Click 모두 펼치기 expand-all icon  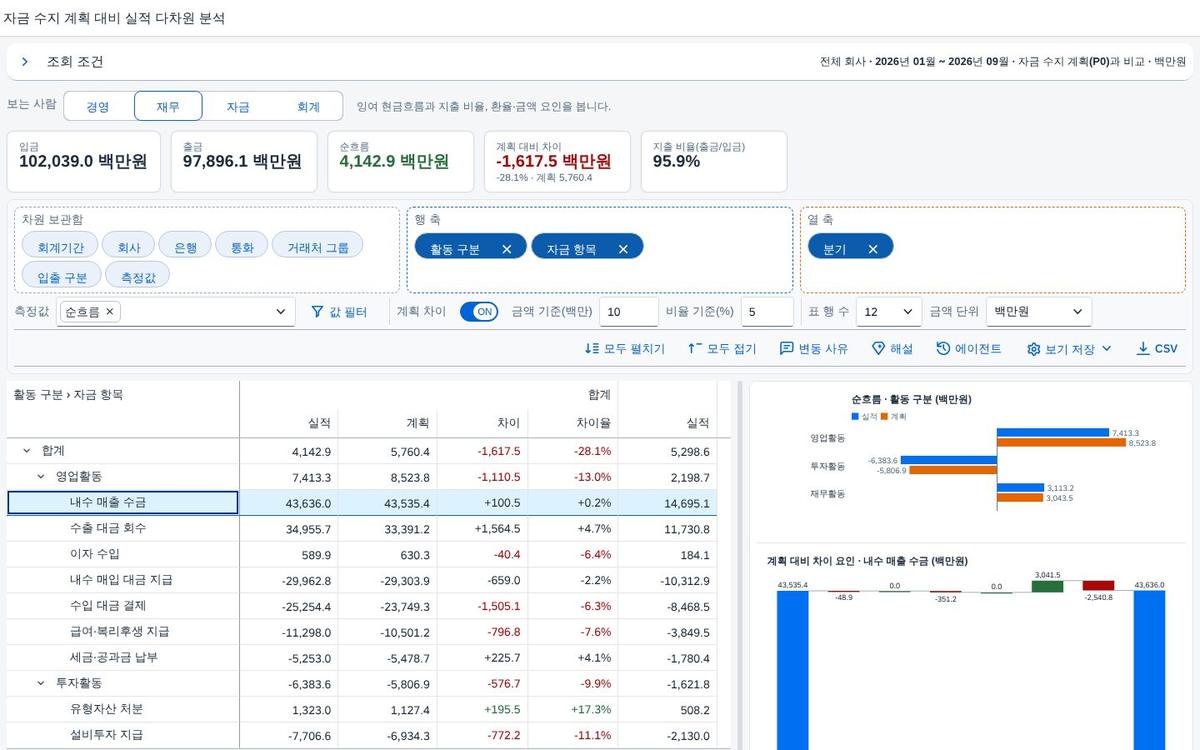click(x=592, y=349)
